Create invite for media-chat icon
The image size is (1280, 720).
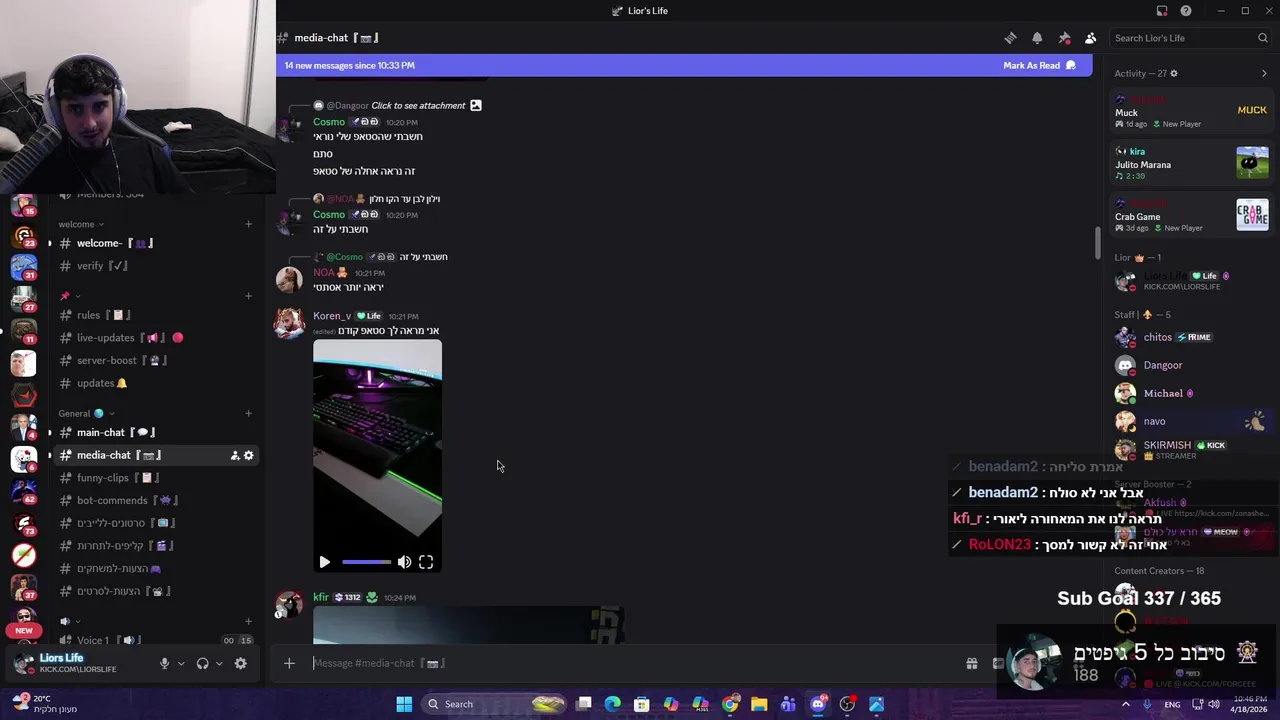(x=235, y=455)
